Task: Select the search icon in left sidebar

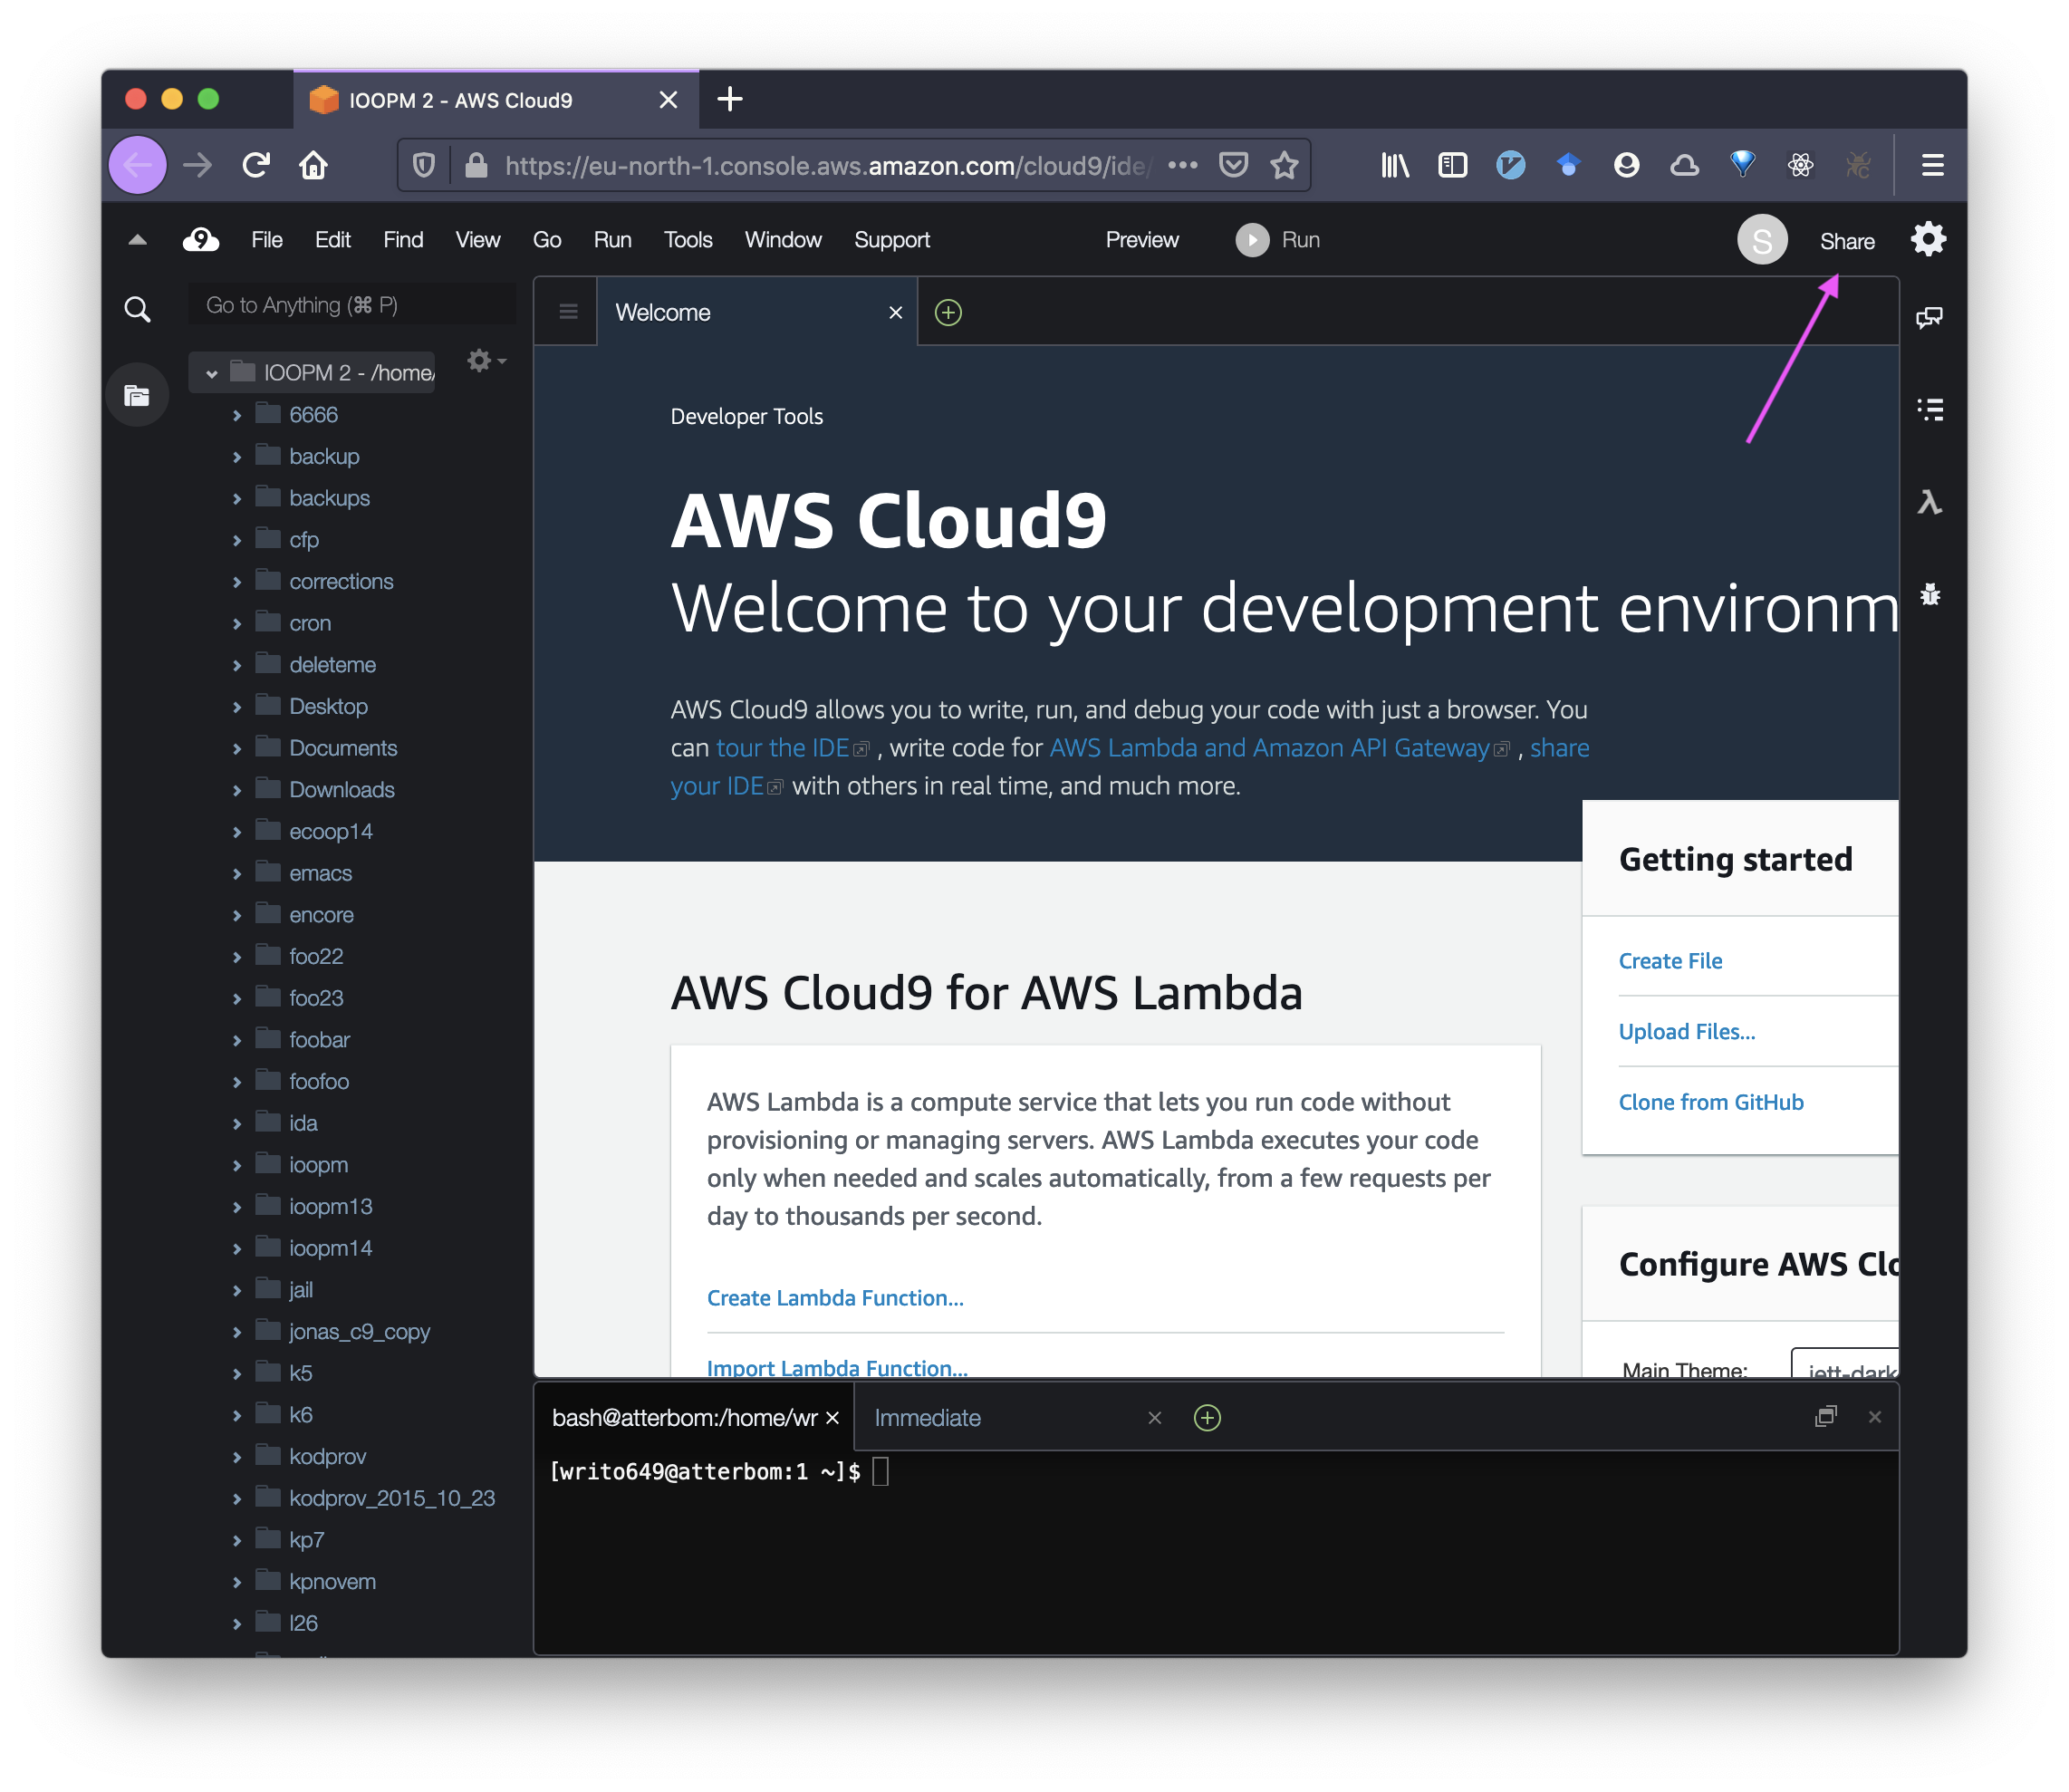Action: (137, 304)
